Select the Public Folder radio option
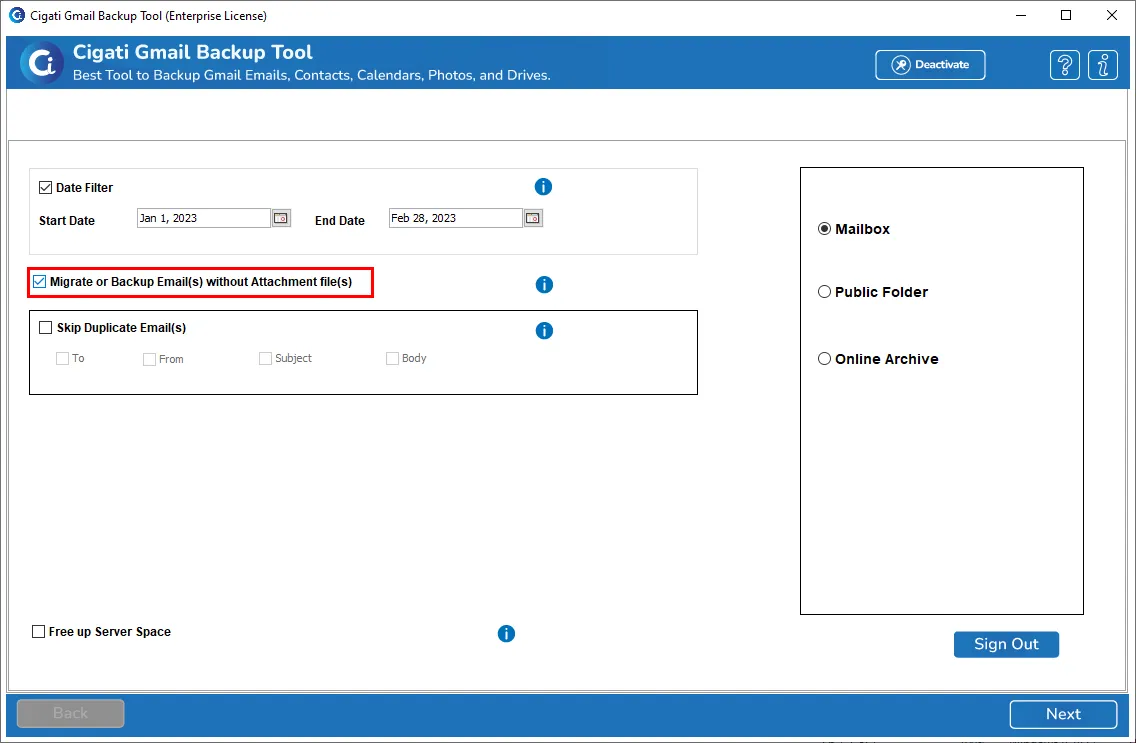The width and height of the screenshot is (1136, 743). pyautogui.click(x=824, y=292)
